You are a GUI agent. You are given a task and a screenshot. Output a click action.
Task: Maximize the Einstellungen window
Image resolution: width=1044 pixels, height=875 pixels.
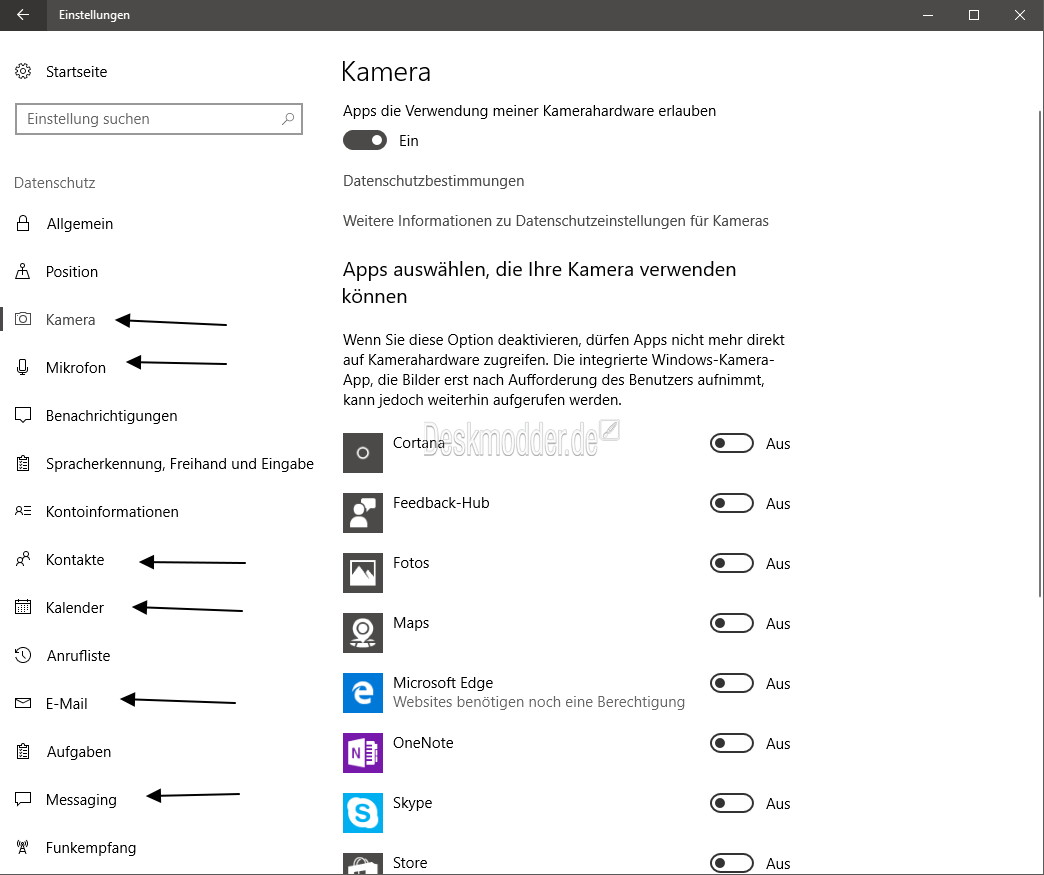click(974, 15)
